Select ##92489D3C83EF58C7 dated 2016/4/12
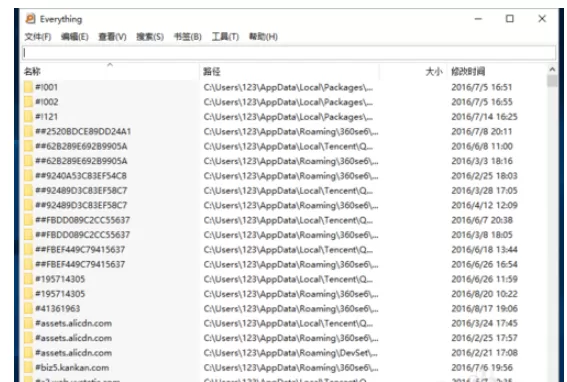The image size is (567, 382). coord(81,205)
